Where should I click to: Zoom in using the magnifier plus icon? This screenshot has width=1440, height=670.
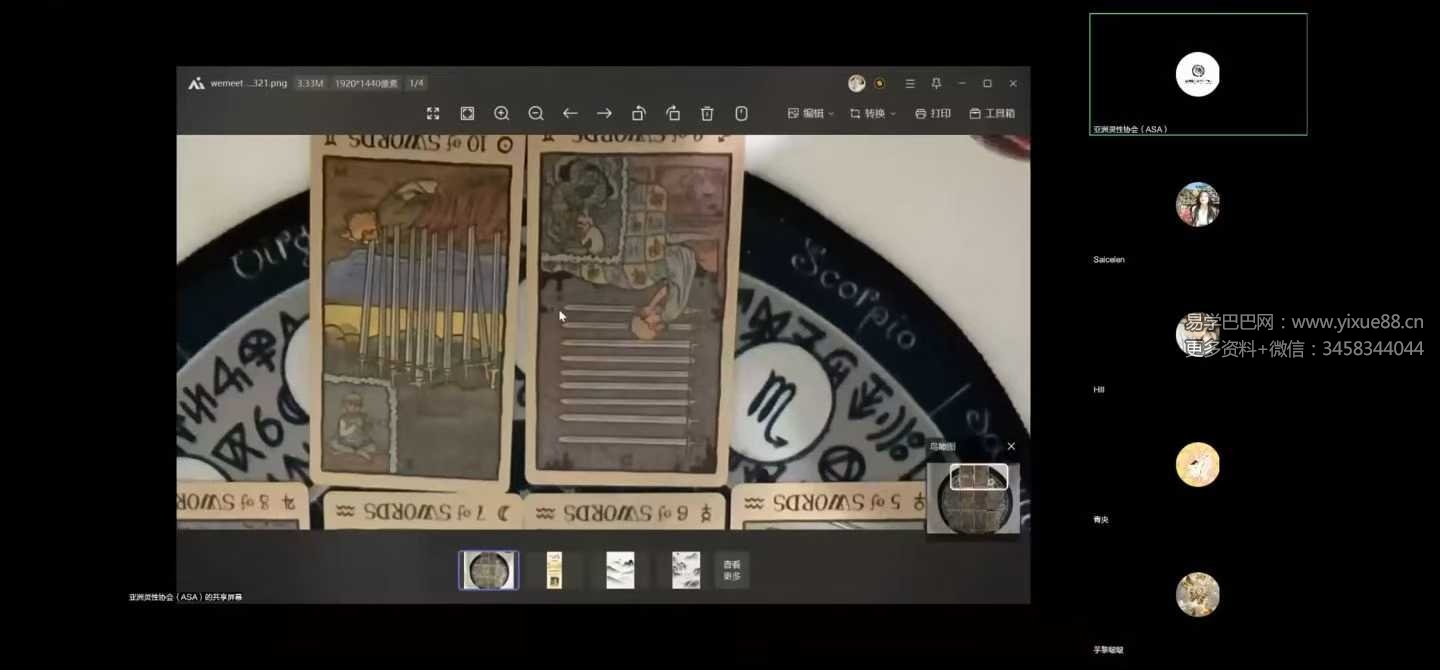click(x=502, y=114)
